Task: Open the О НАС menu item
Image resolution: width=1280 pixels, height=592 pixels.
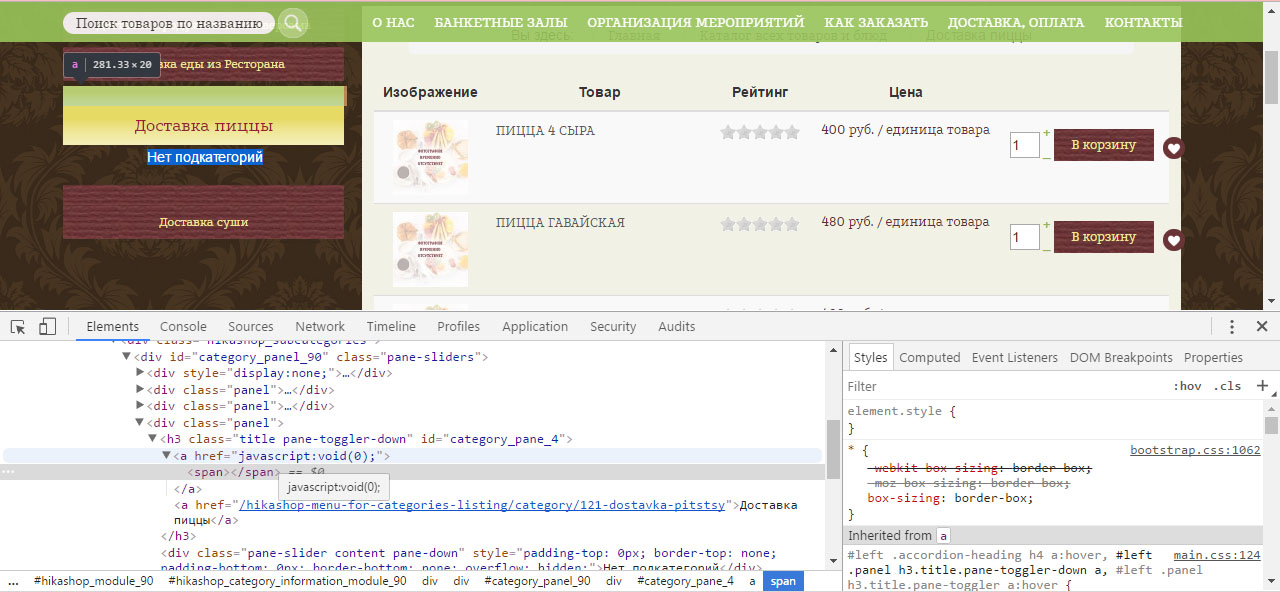Action: coord(393,22)
